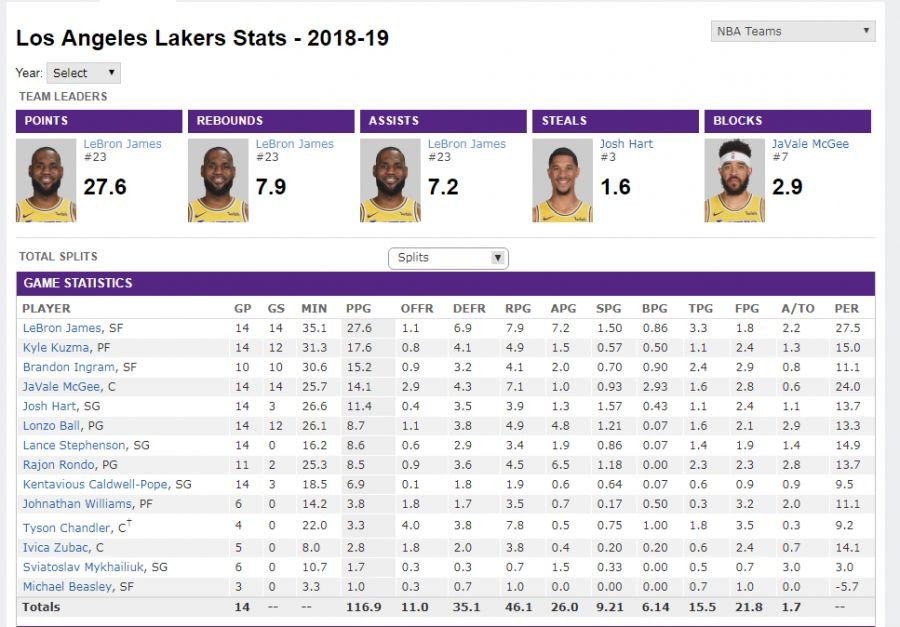Open Brandon Ingram player page
Image resolution: width=900 pixels, height=627 pixels.
69,367
